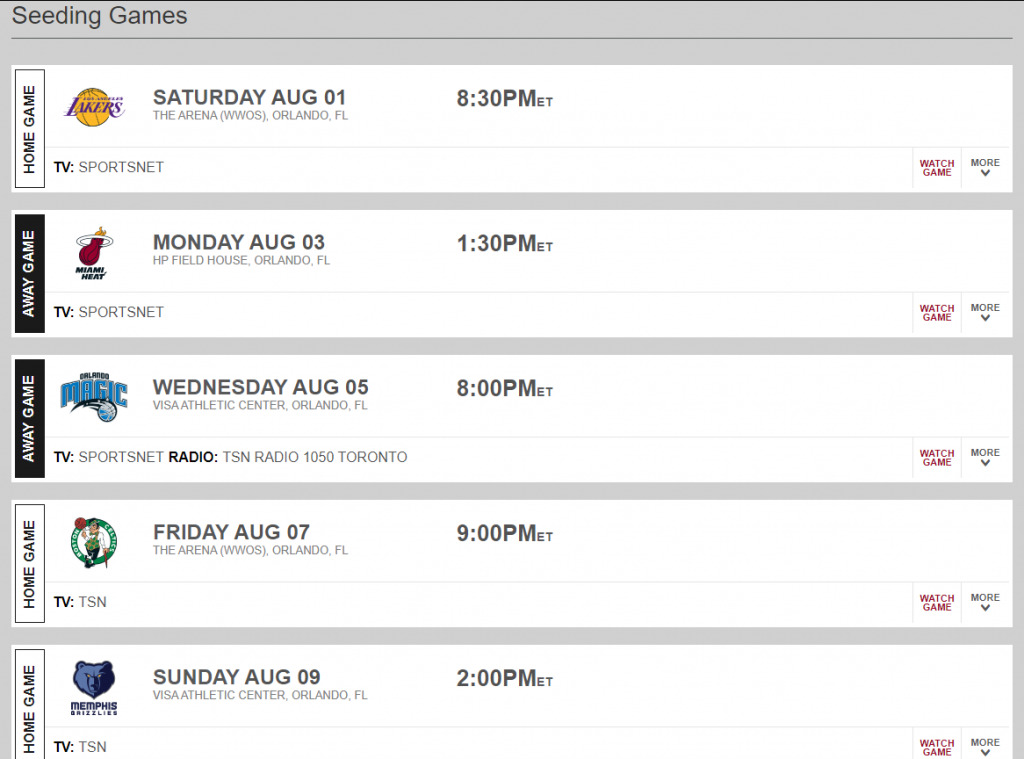Expand More for Wednesday Aug 05 game
The width and height of the screenshot is (1024, 759).
985,457
